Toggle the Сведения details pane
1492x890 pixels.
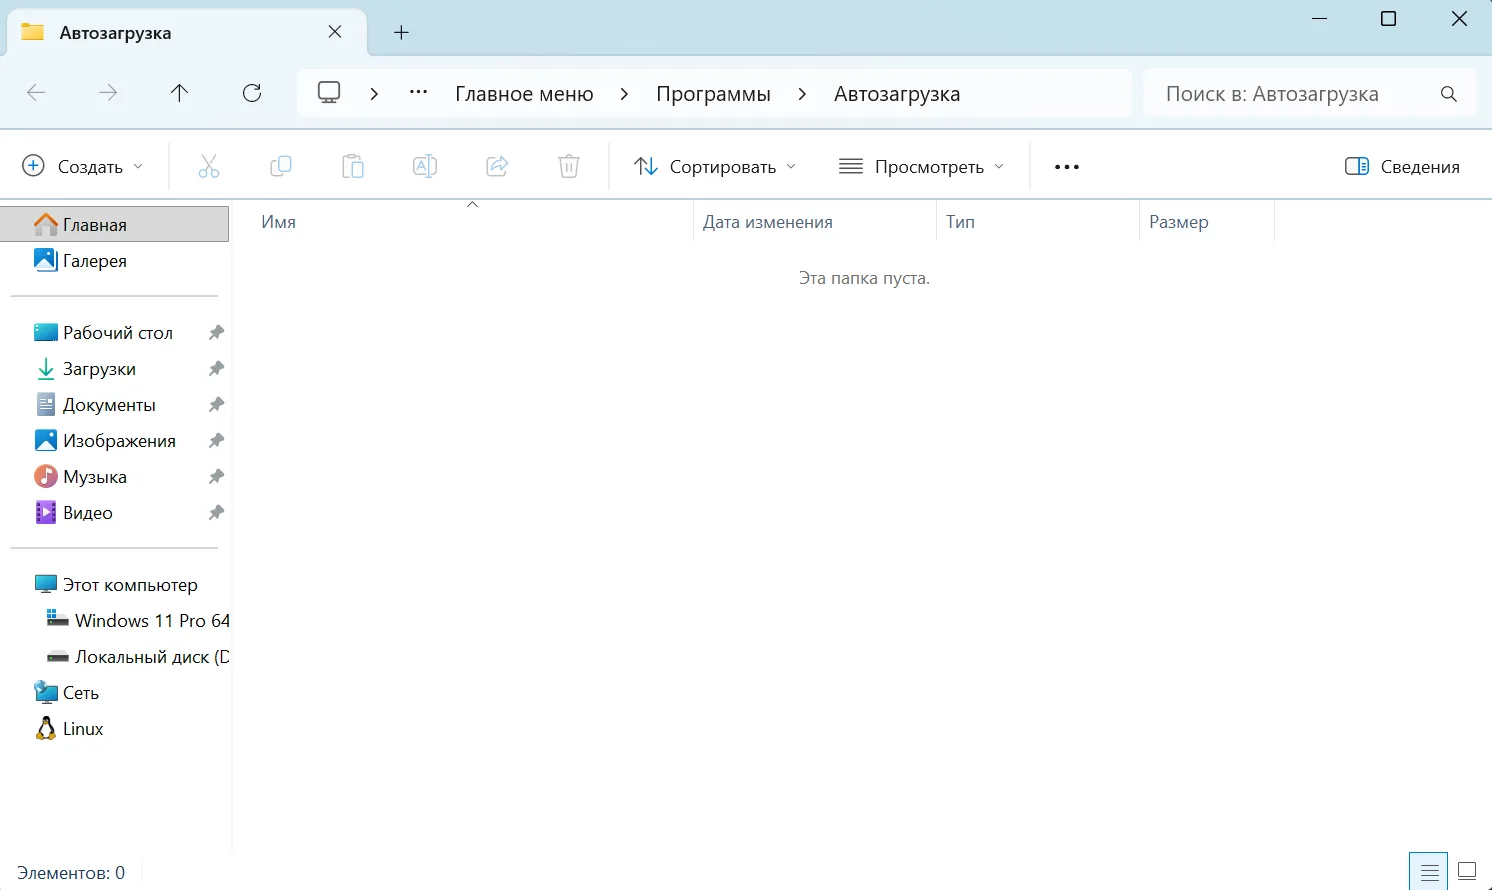tap(1402, 167)
